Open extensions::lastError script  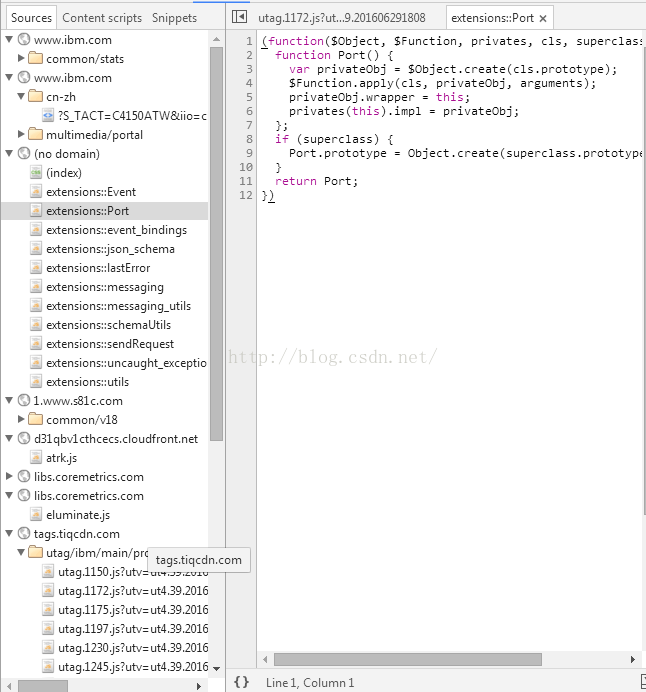[x=98, y=268]
